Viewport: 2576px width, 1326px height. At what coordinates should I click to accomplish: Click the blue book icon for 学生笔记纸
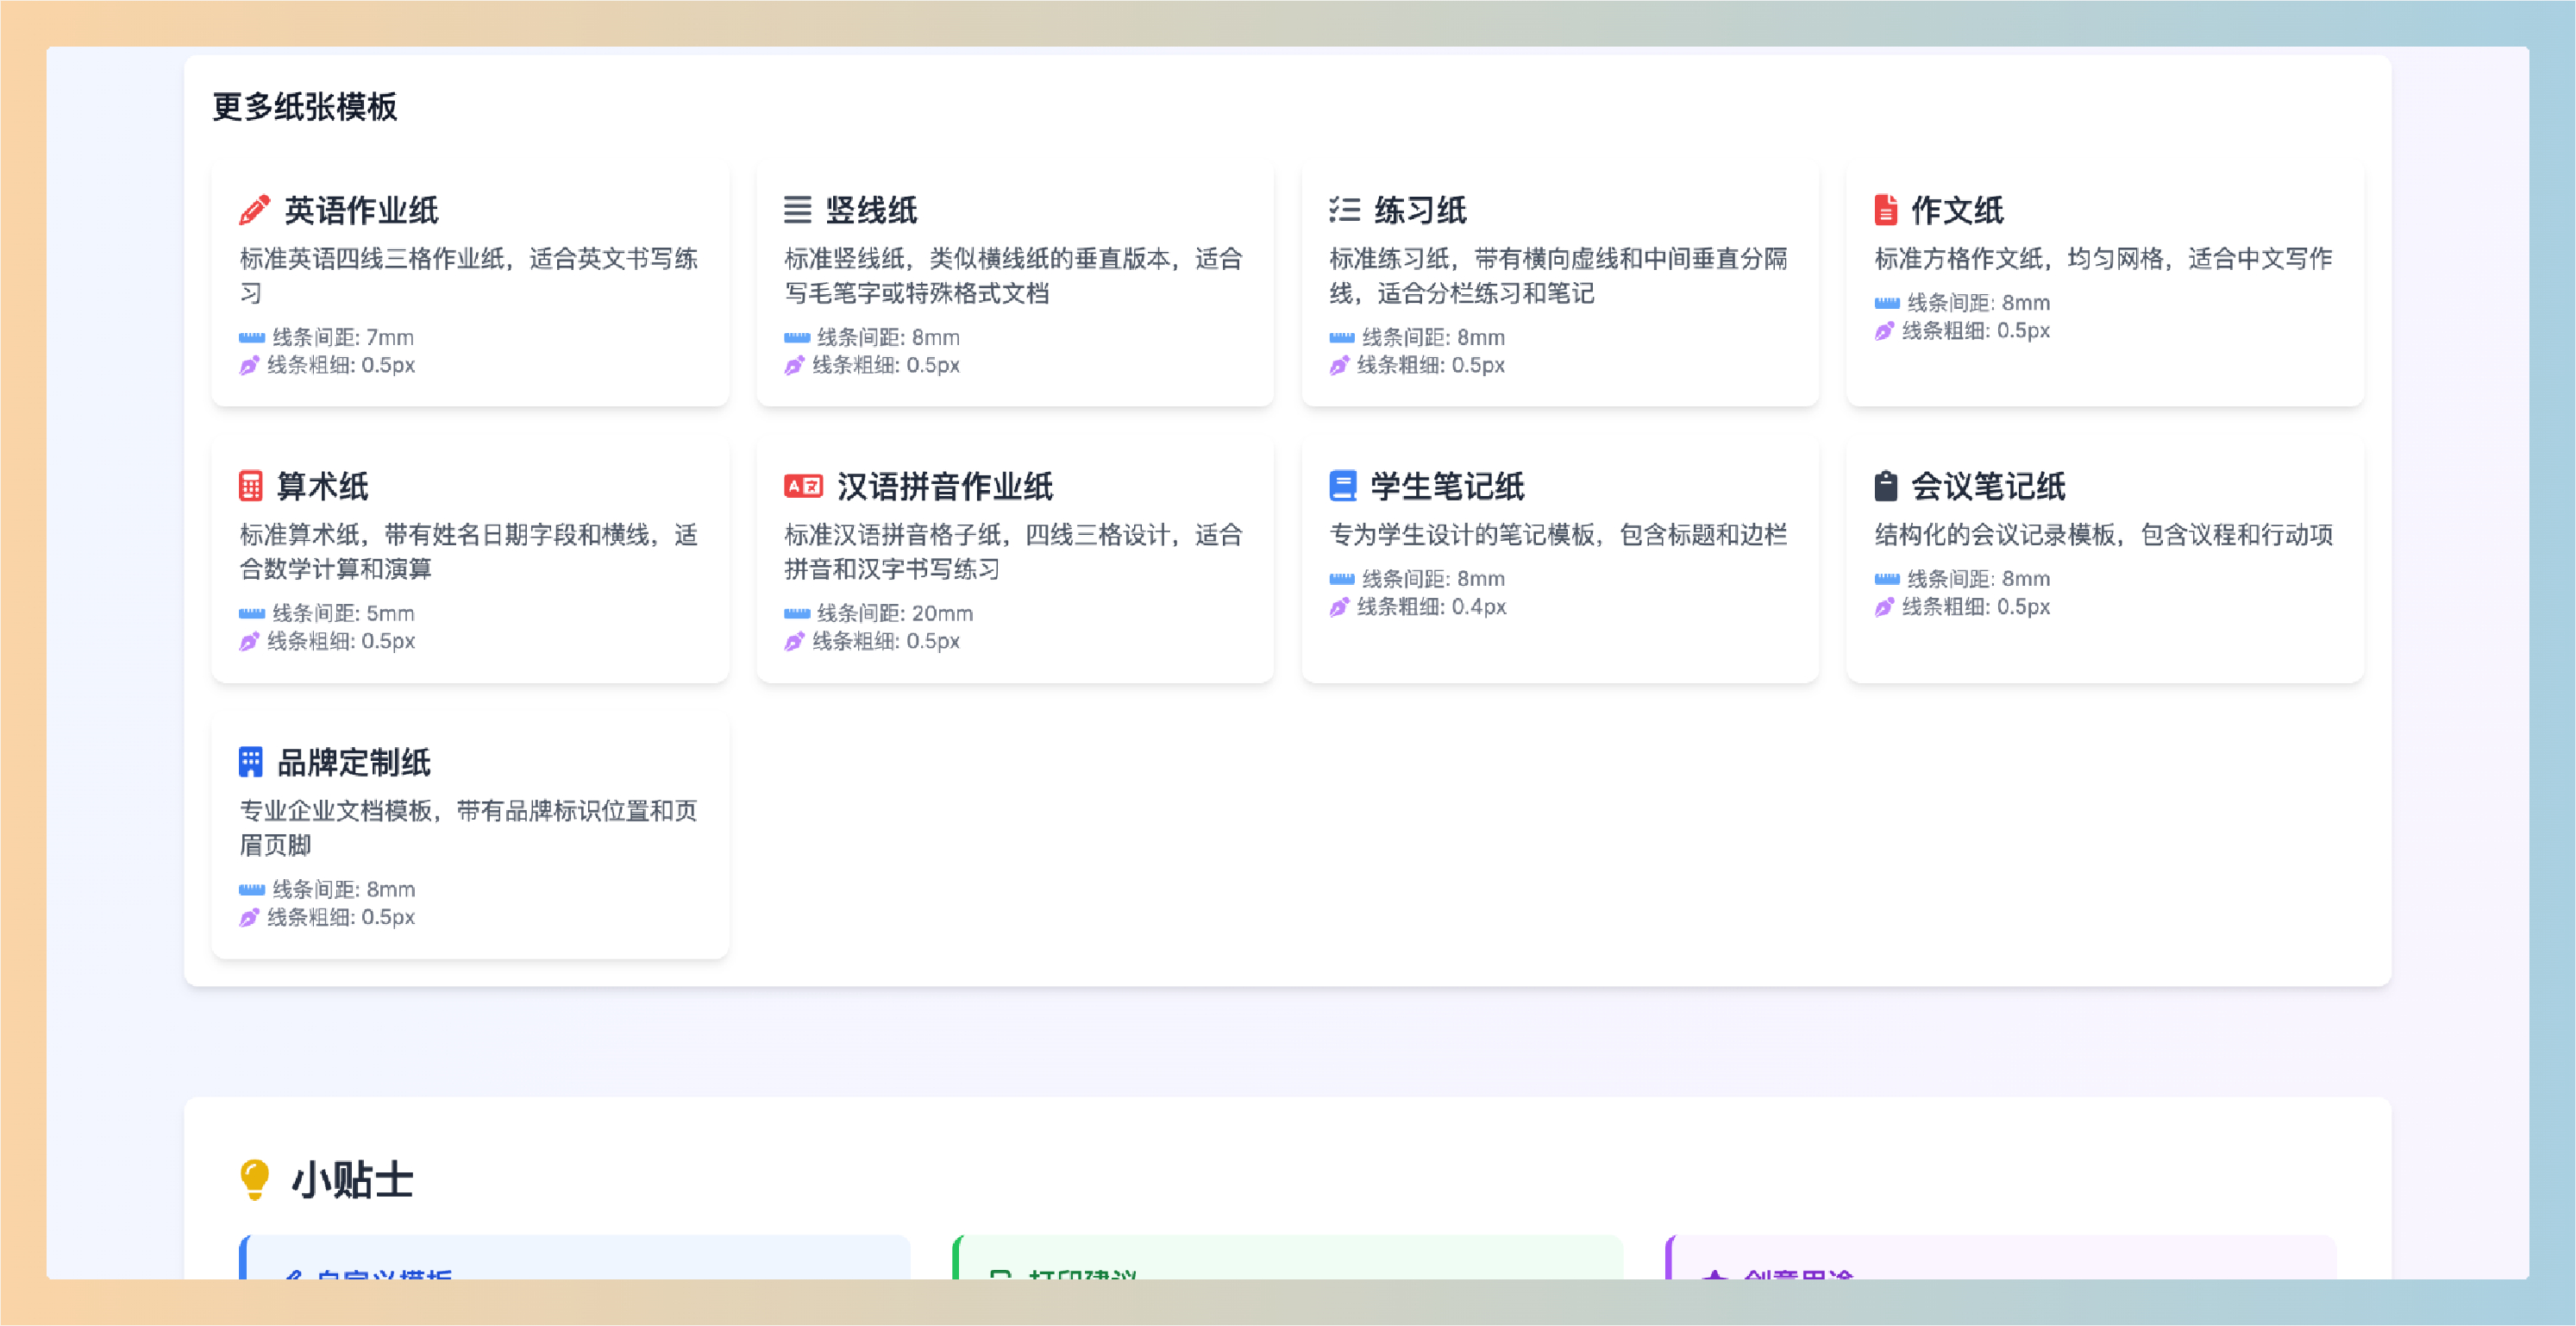[1342, 486]
